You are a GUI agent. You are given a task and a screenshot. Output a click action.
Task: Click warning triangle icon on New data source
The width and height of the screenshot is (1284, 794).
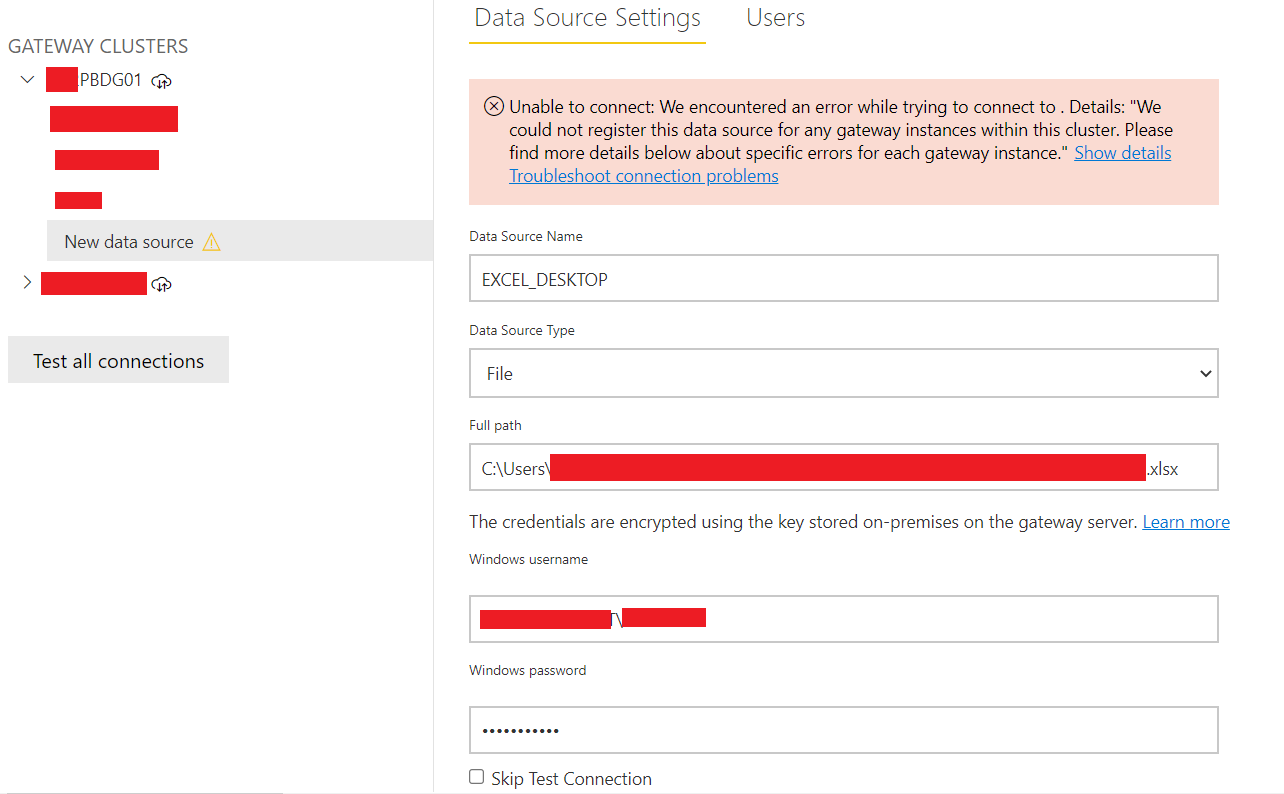click(x=211, y=242)
